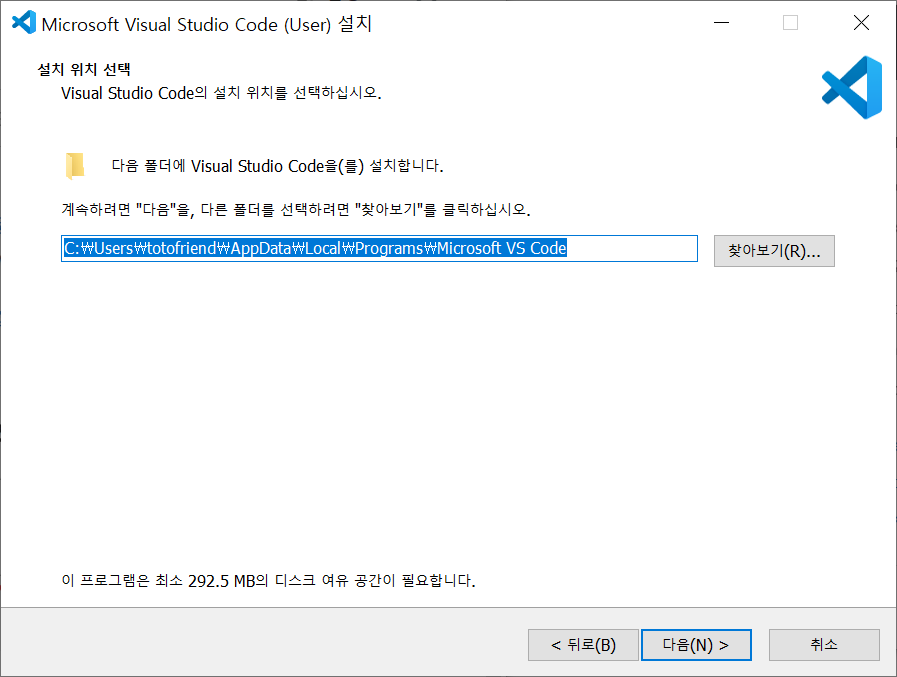Click the VS Code logo in title bar
The width and height of the screenshot is (897, 677).
pyautogui.click(x=23, y=23)
